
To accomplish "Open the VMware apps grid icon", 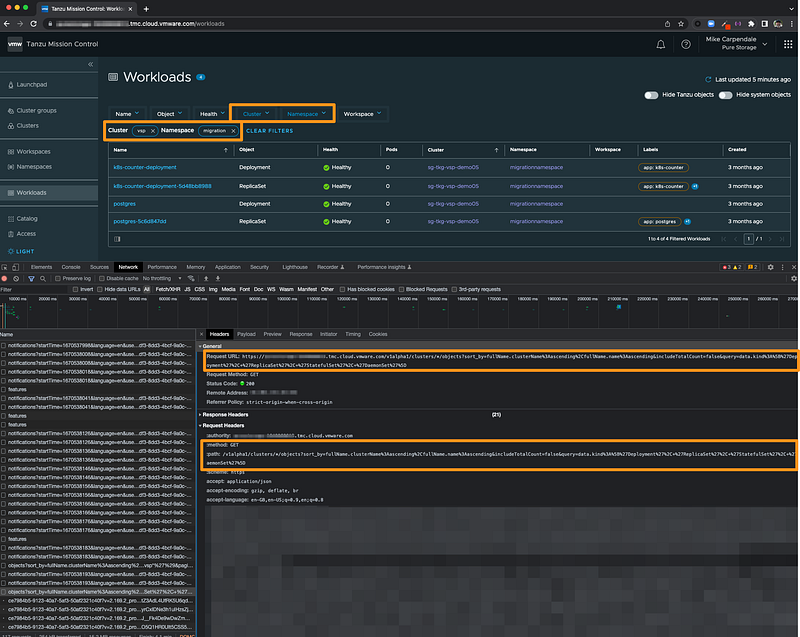I will (x=788, y=44).
